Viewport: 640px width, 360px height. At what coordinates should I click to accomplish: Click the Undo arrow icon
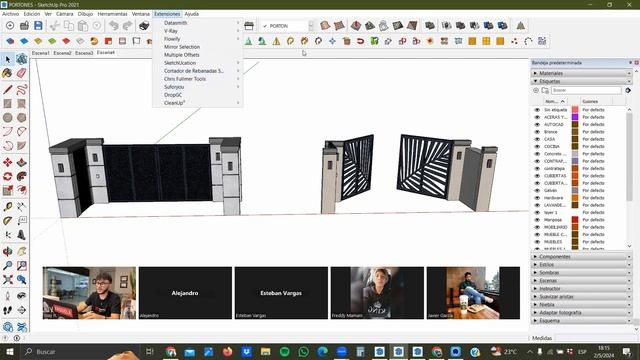pos(114,26)
